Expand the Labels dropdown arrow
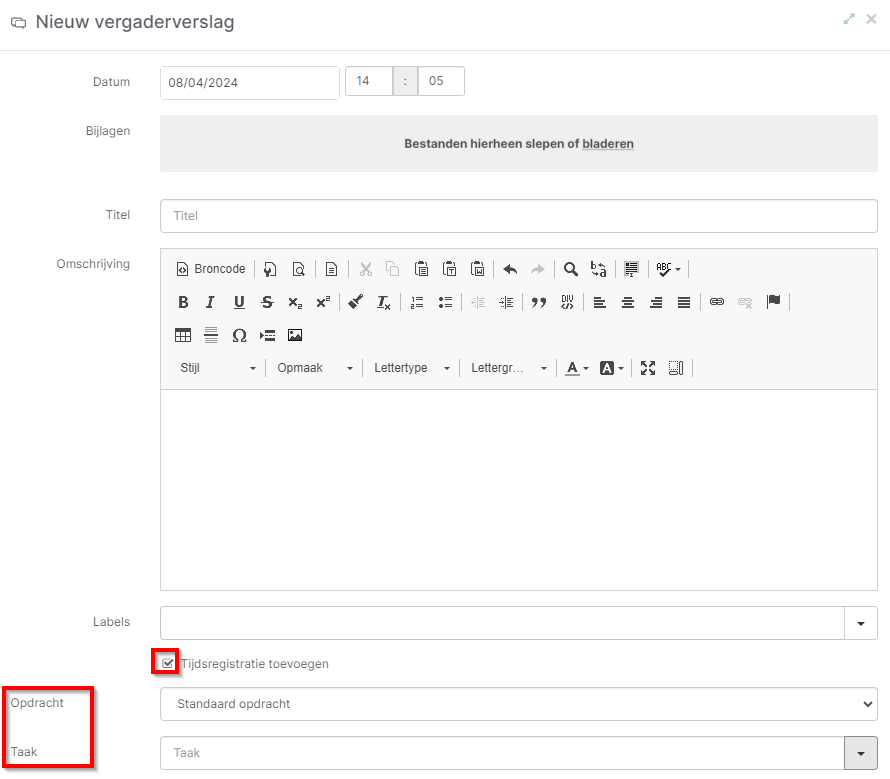 pos(860,623)
